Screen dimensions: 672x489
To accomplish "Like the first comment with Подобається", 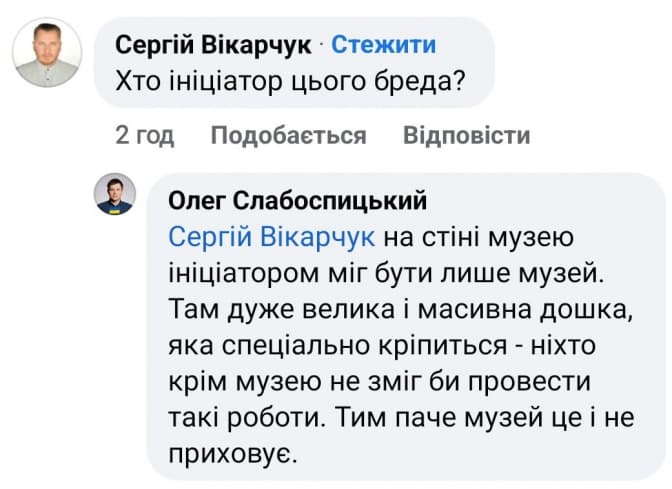I will tap(288, 135).
